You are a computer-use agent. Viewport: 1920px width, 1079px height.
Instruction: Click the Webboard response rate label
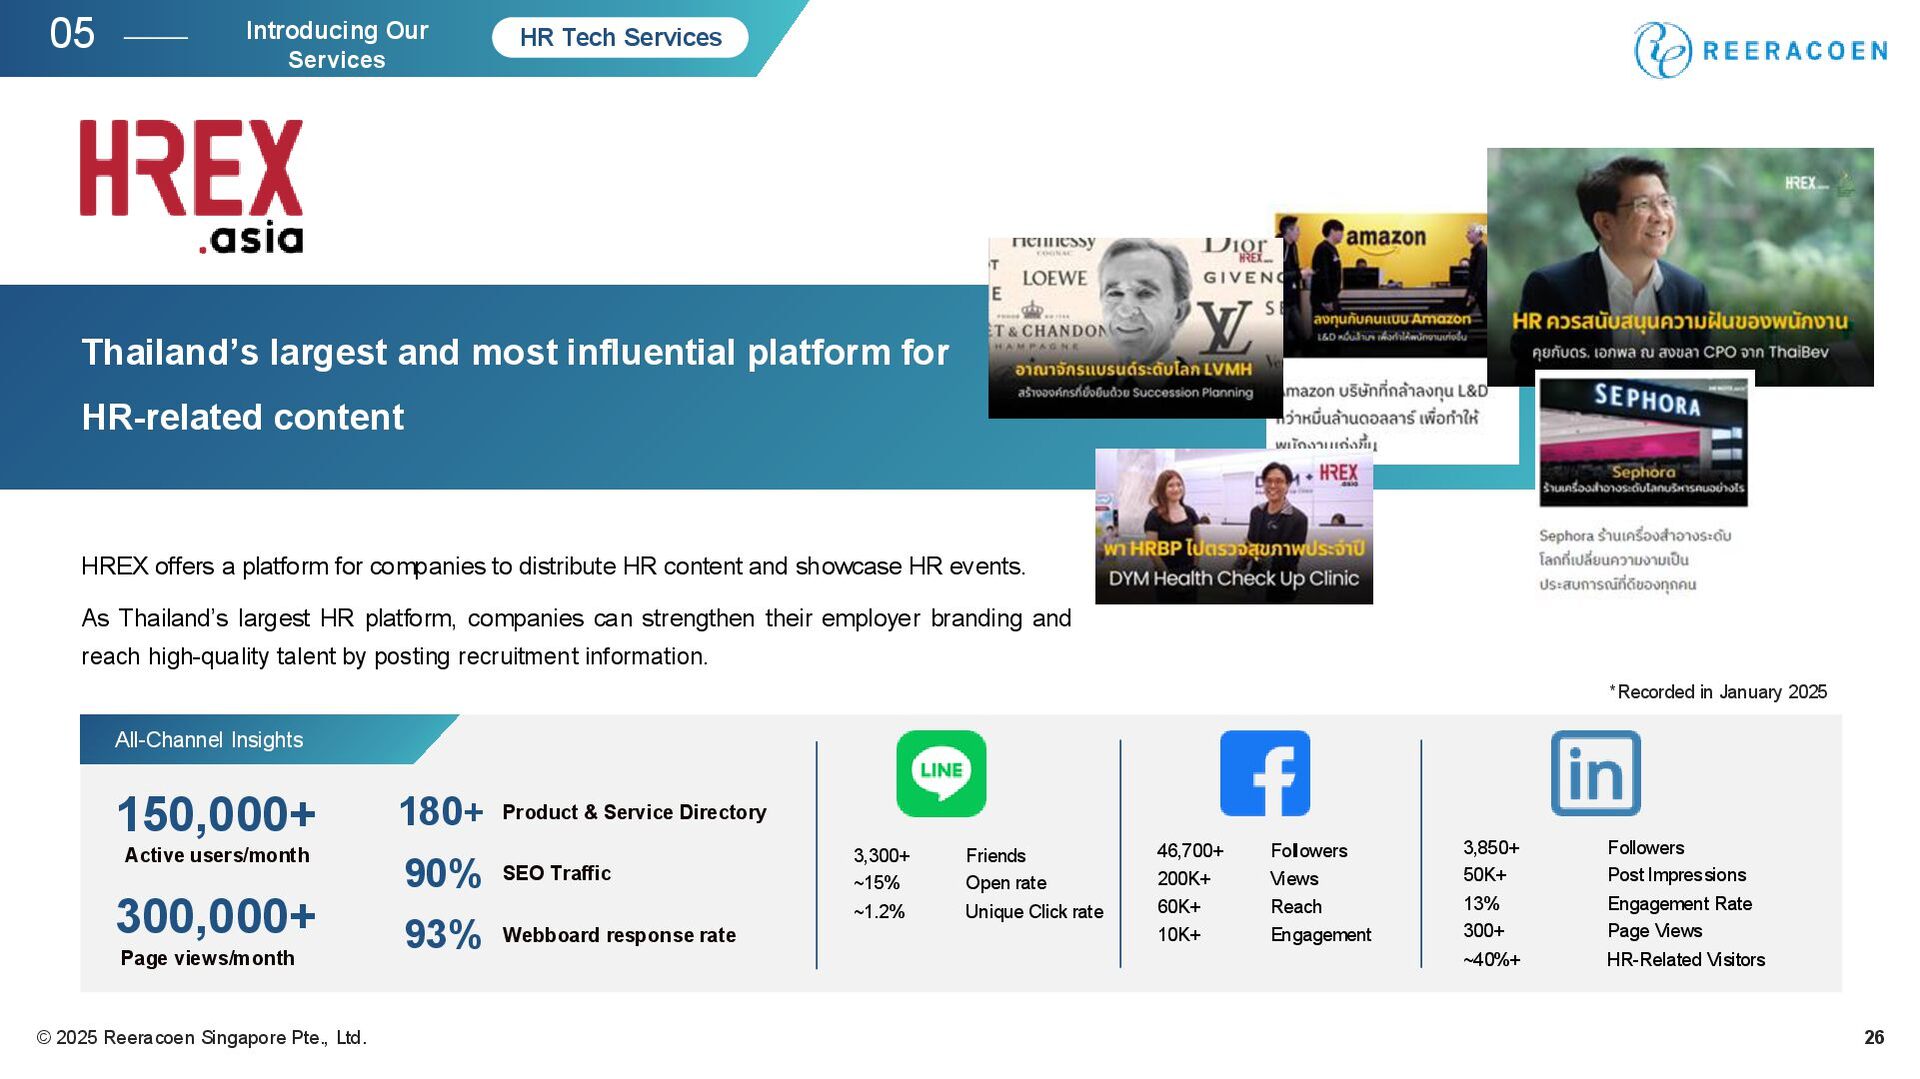619,935
